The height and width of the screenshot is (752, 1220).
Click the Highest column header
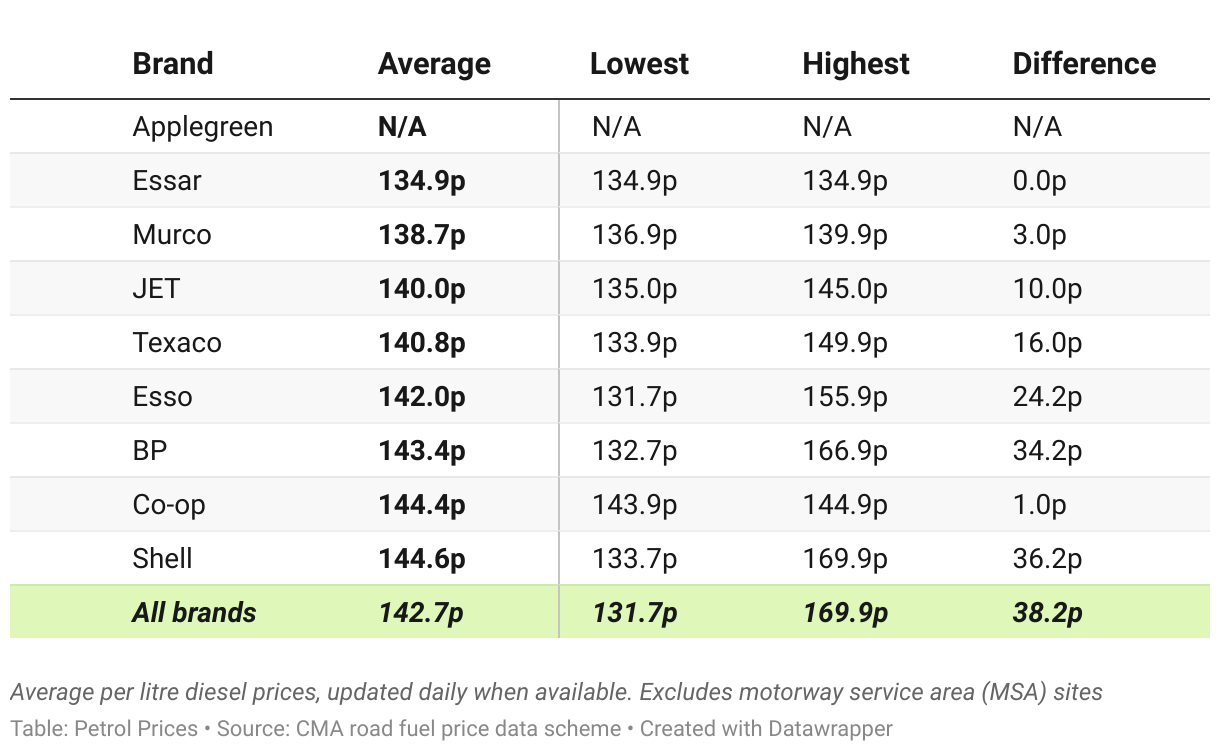point(855,64)
